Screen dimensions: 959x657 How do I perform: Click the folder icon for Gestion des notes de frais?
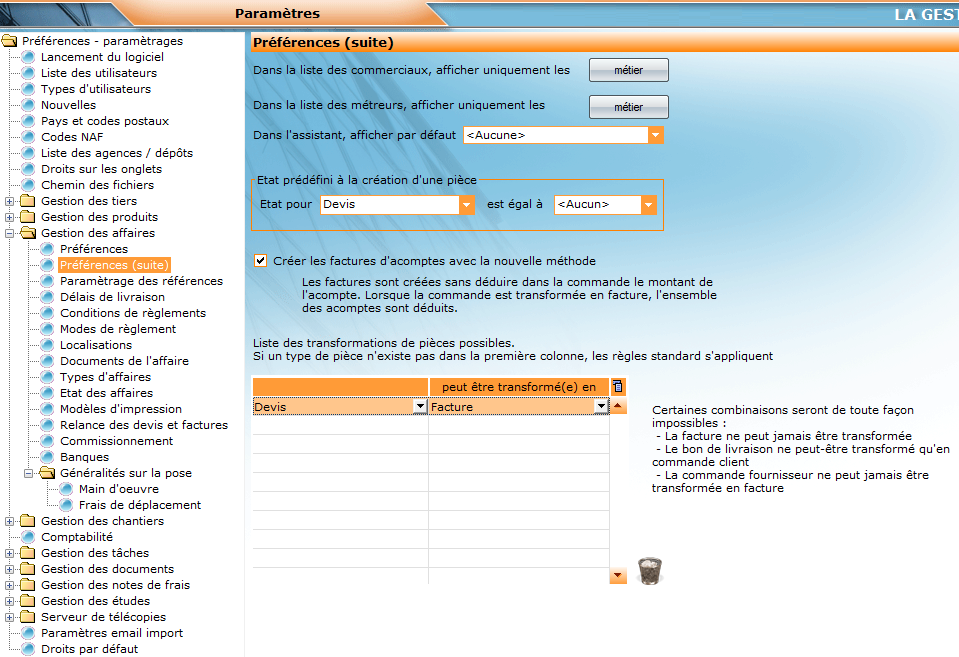coord(28,585)
